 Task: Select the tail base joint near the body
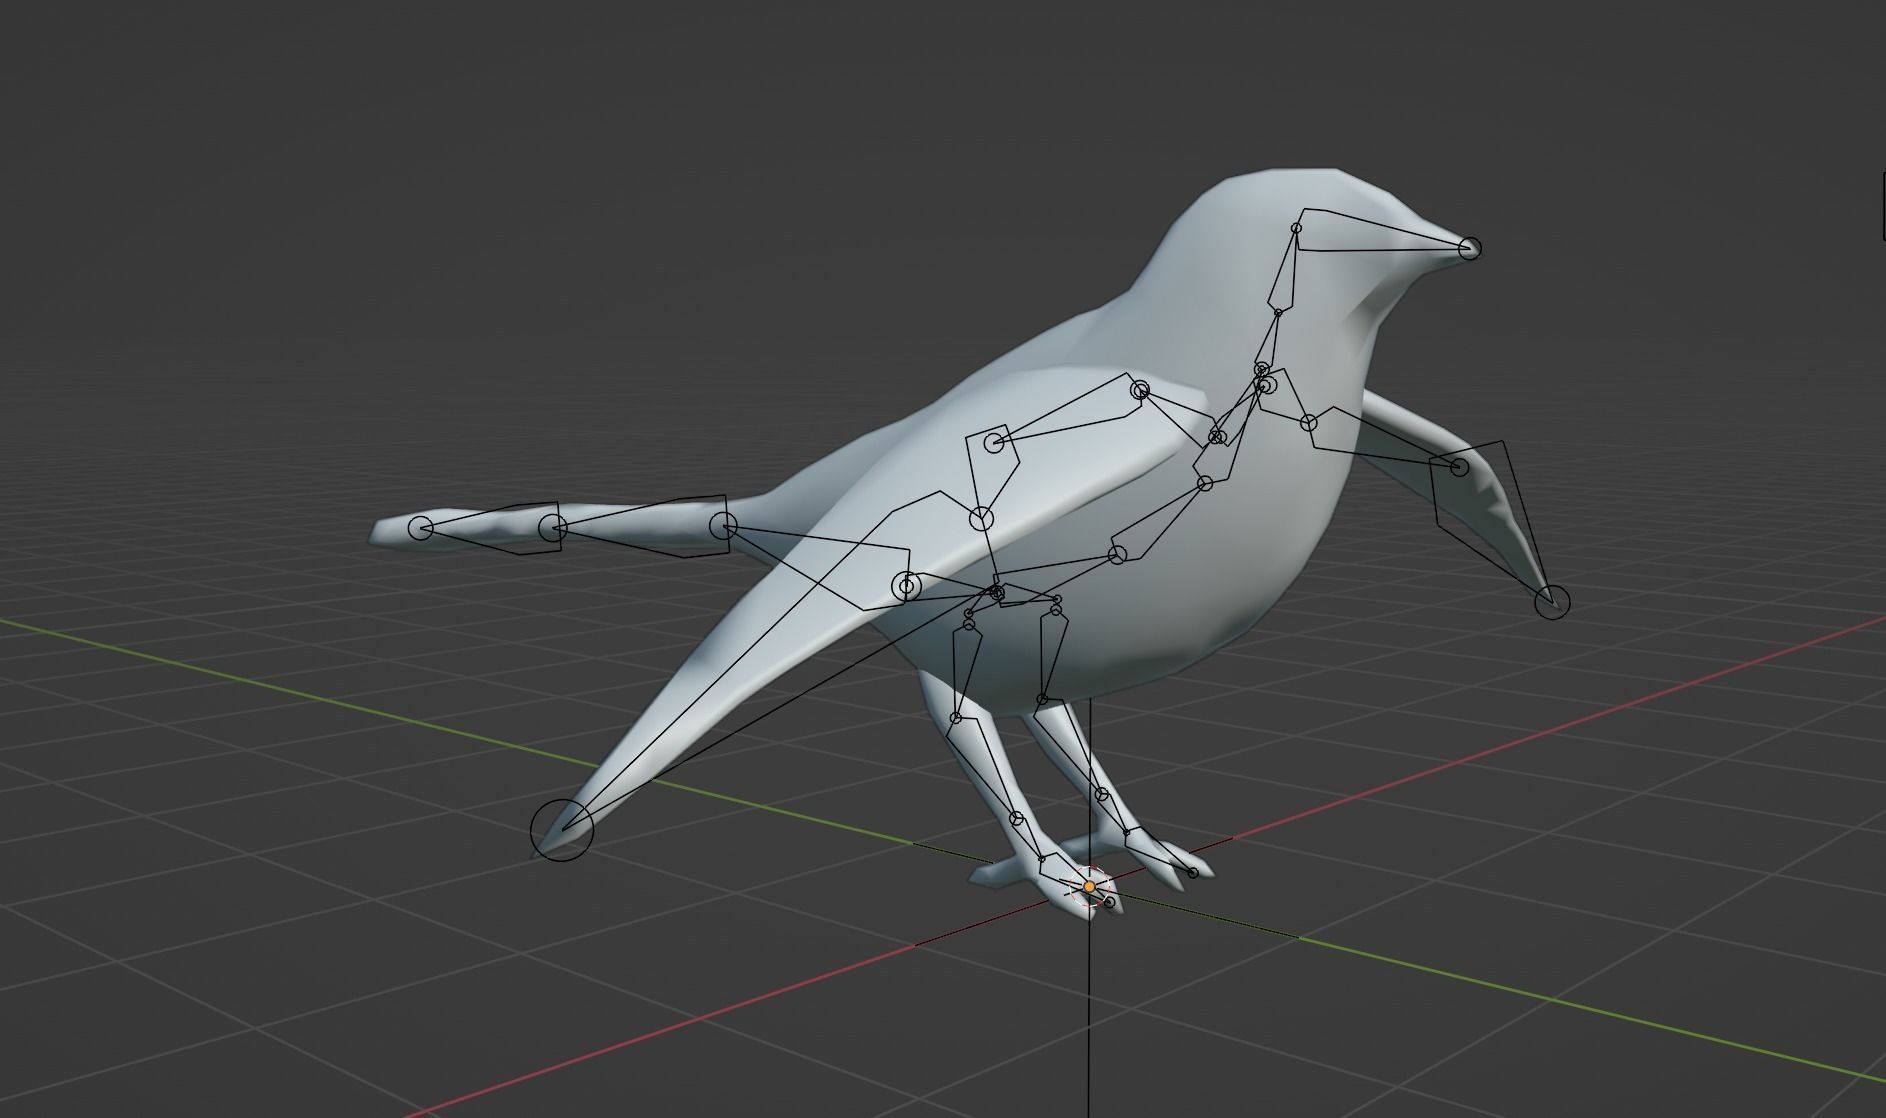[x=724, y=525]
